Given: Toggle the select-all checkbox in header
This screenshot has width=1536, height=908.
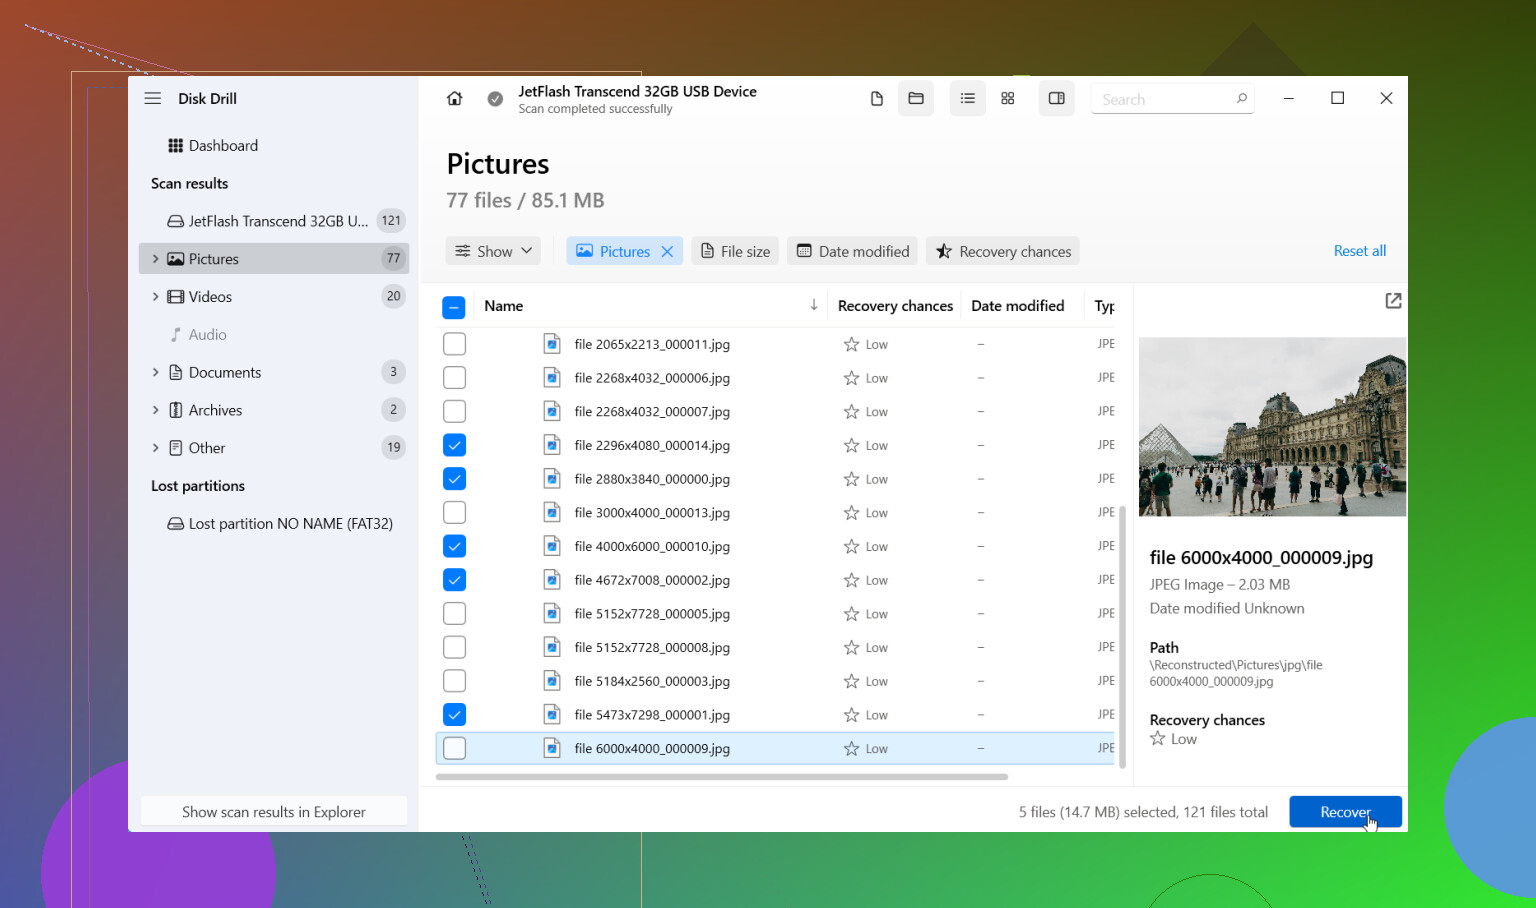Looking at the screenshot, I should [x=454, y=307].
